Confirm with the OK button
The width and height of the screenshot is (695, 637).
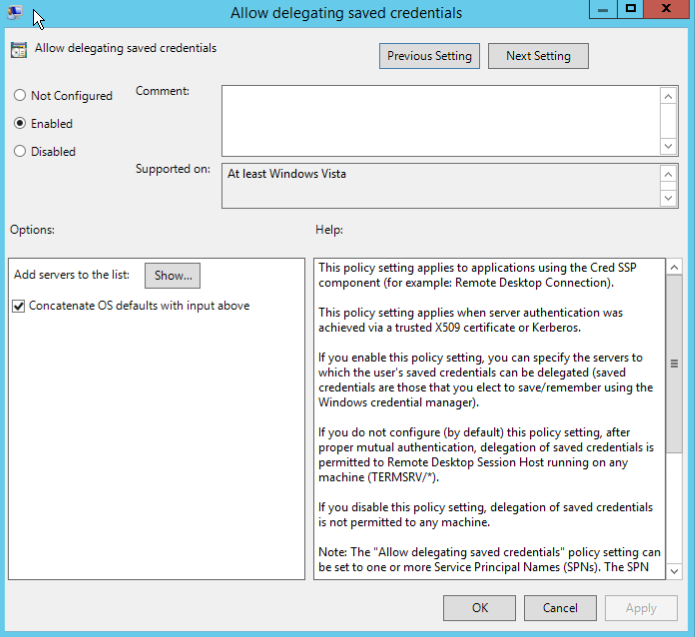[x=479, y=608]
